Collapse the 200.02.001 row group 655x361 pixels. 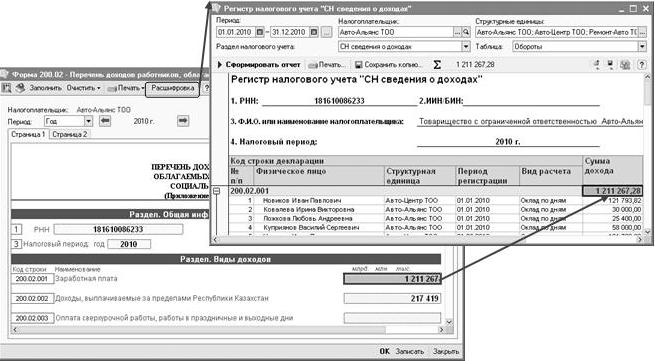click(x=216, y=191)
